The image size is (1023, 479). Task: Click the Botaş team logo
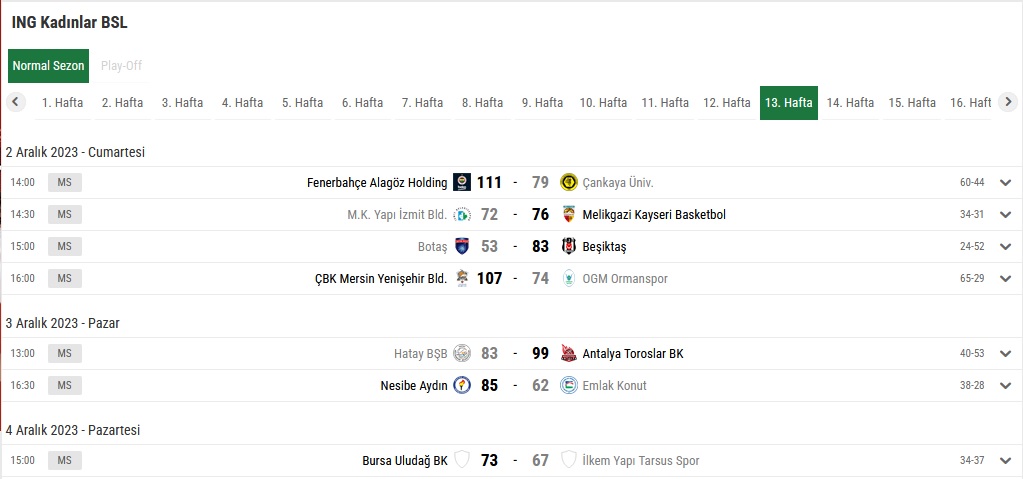pos(462,246)
